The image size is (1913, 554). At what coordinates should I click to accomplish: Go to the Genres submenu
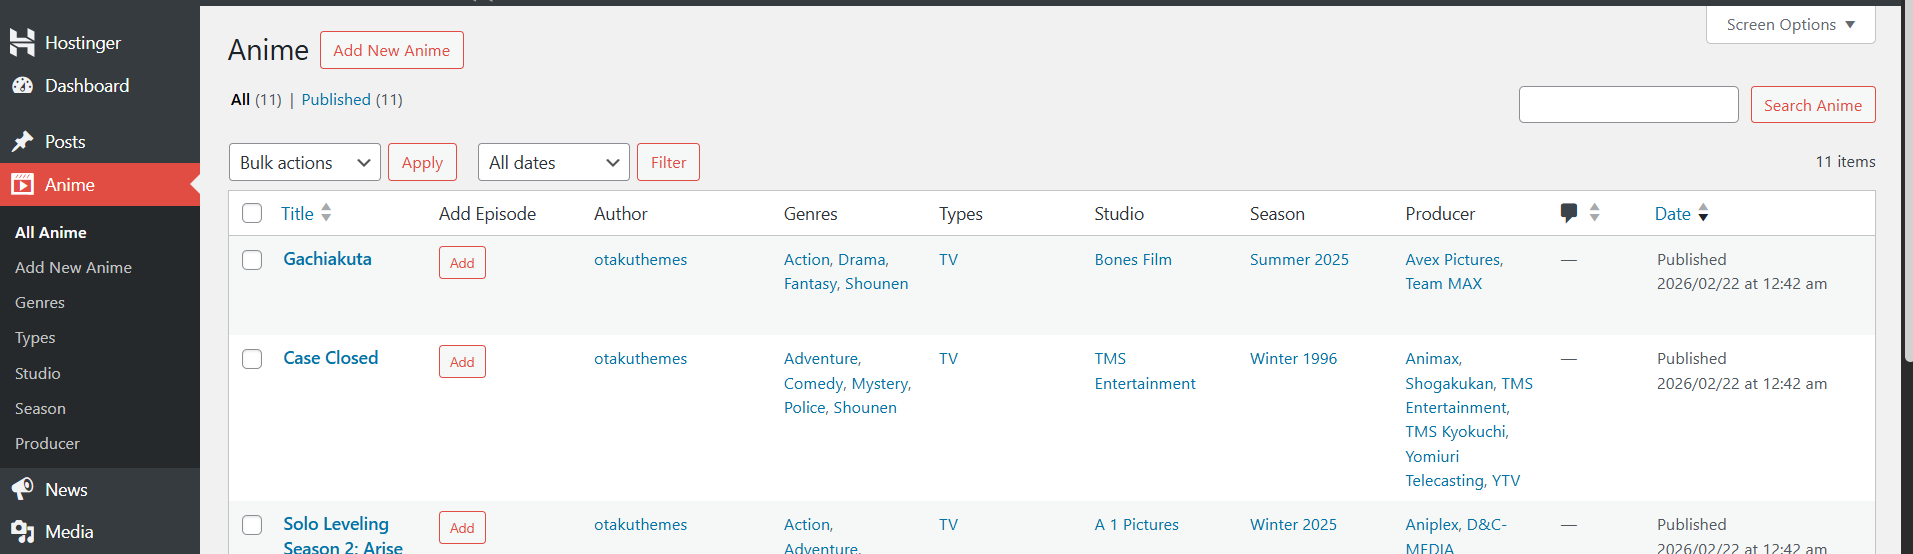pyautogui.click(x=40, y=303)
